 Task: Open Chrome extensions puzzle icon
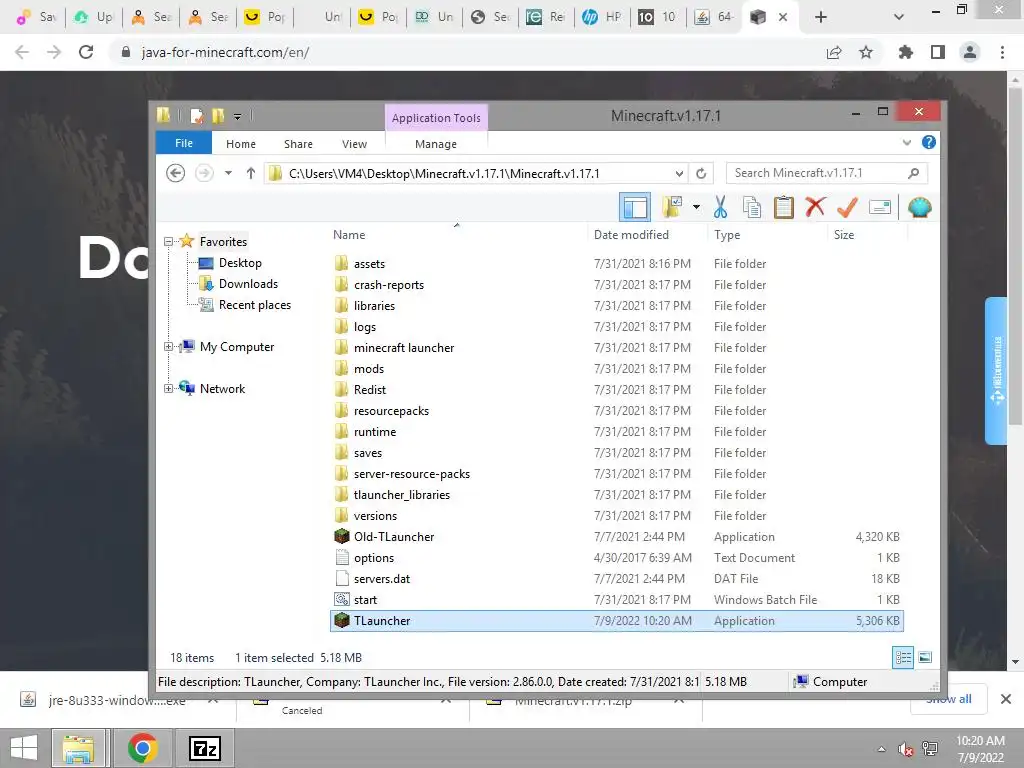tap(905, 52)
